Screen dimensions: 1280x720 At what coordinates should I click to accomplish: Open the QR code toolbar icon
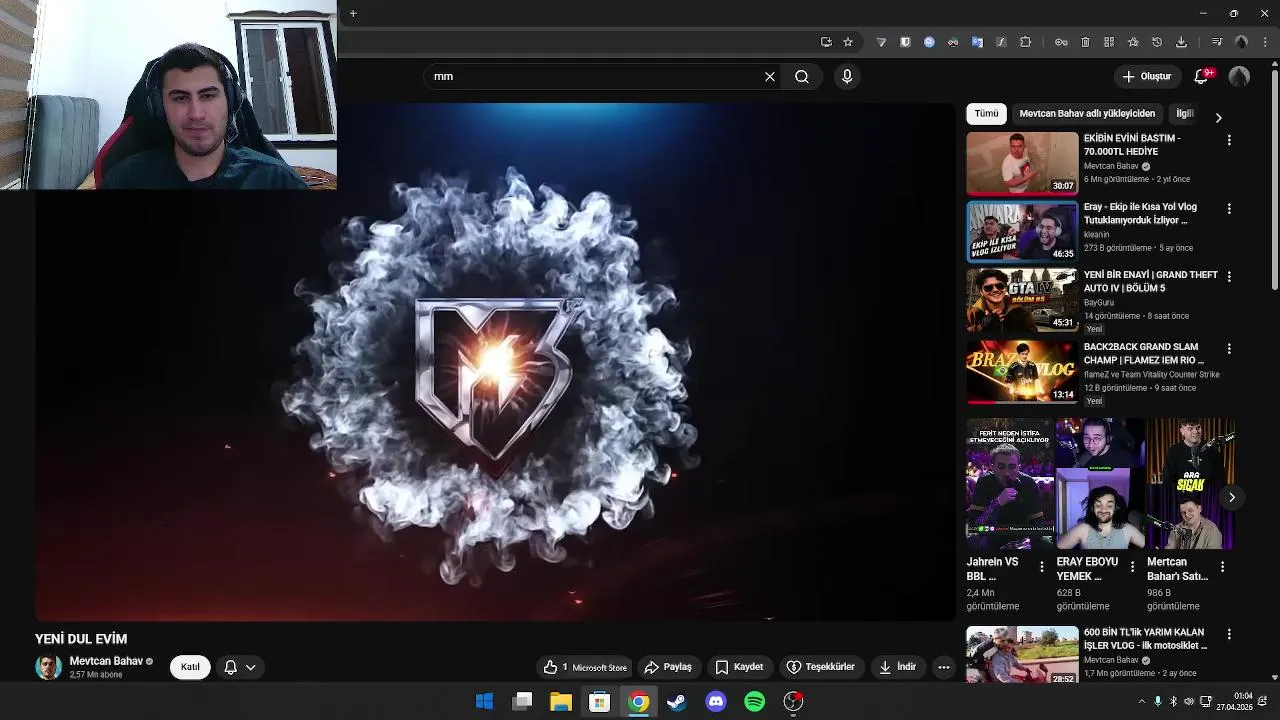(x=1109, y=42)
